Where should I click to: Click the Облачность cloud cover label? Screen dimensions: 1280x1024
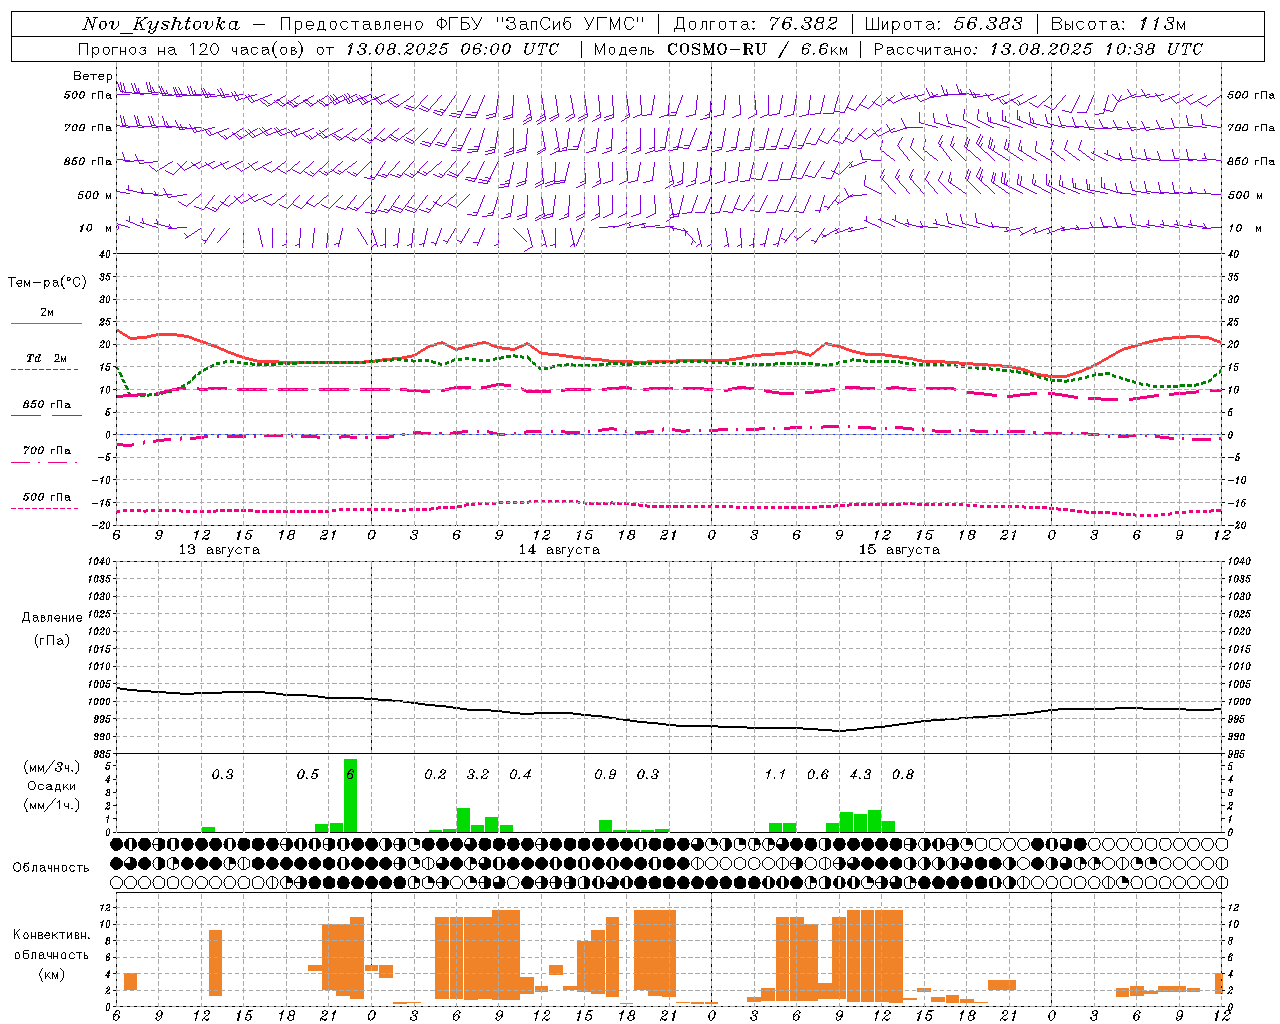pos(51,867)
